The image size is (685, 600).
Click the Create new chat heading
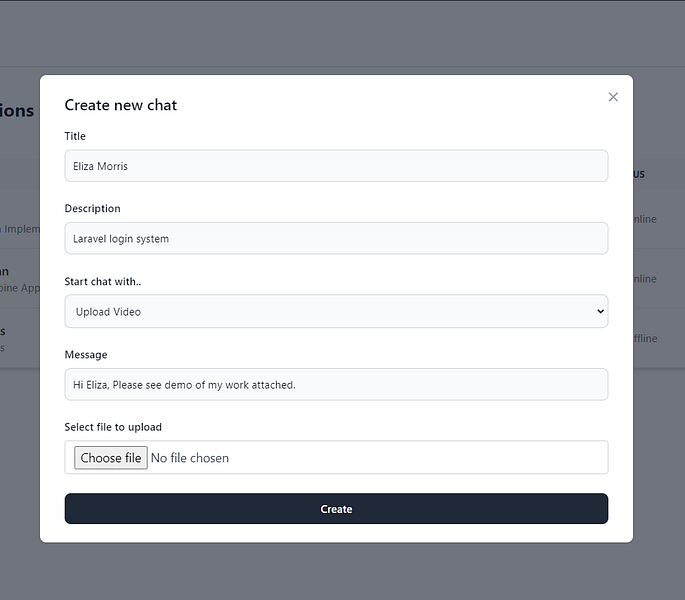pyautogui.click(x=121, y=105)
